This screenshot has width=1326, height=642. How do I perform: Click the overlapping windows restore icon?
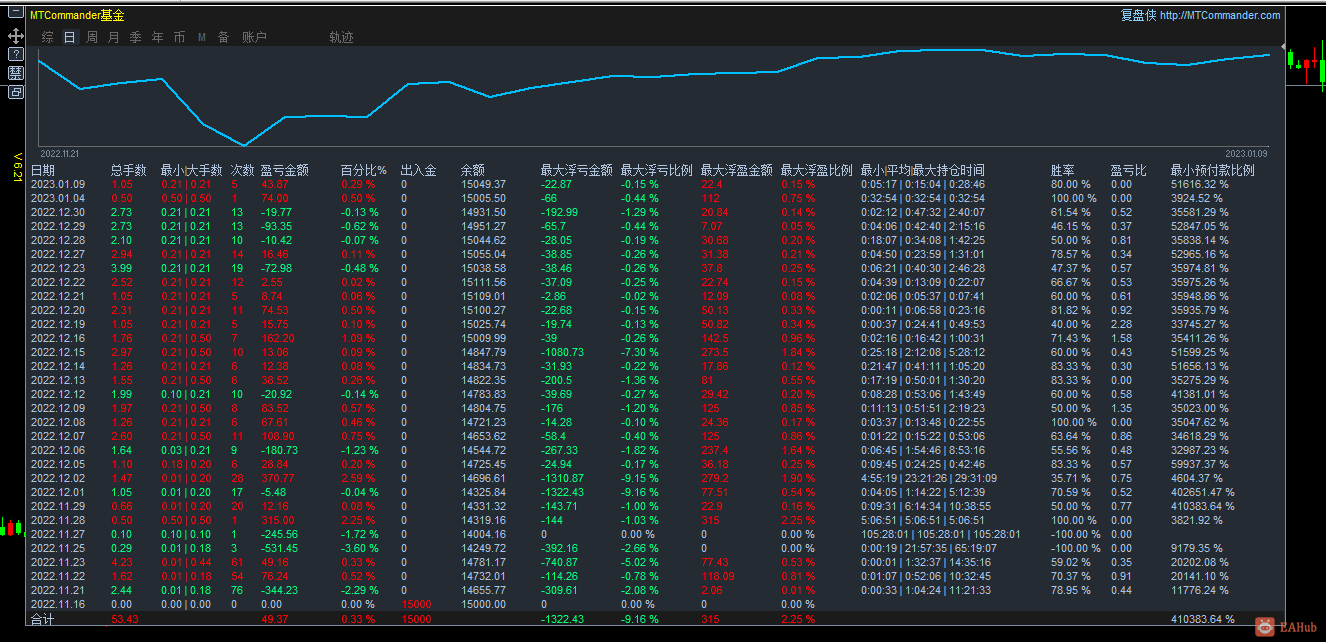tap(15, 92)
